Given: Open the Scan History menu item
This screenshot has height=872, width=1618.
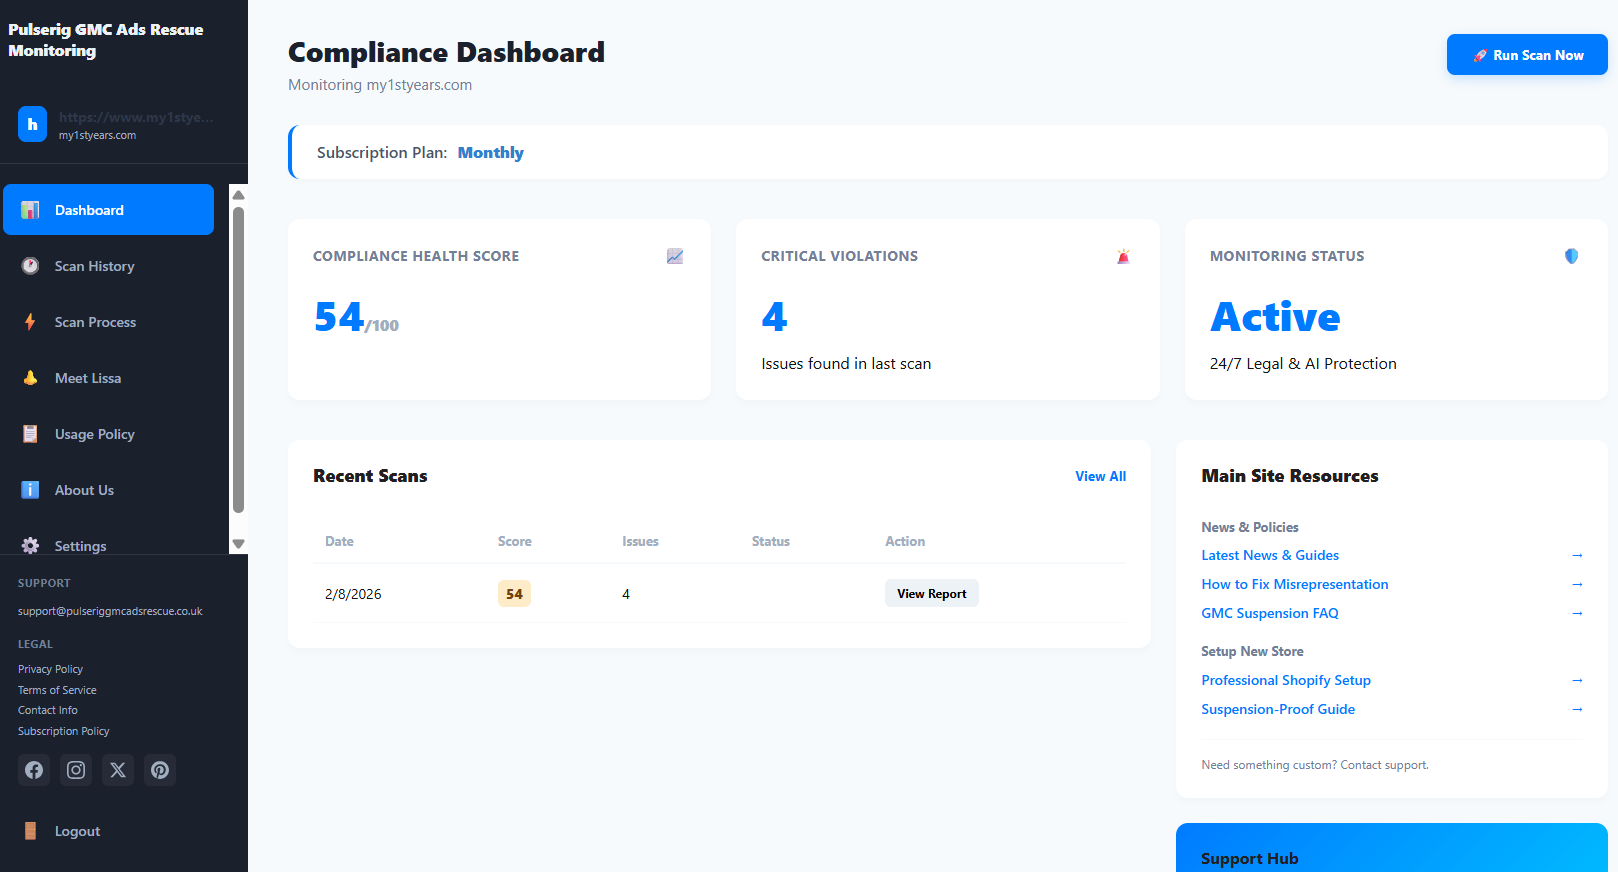Looking at the screenshot, I should point(94,266).
